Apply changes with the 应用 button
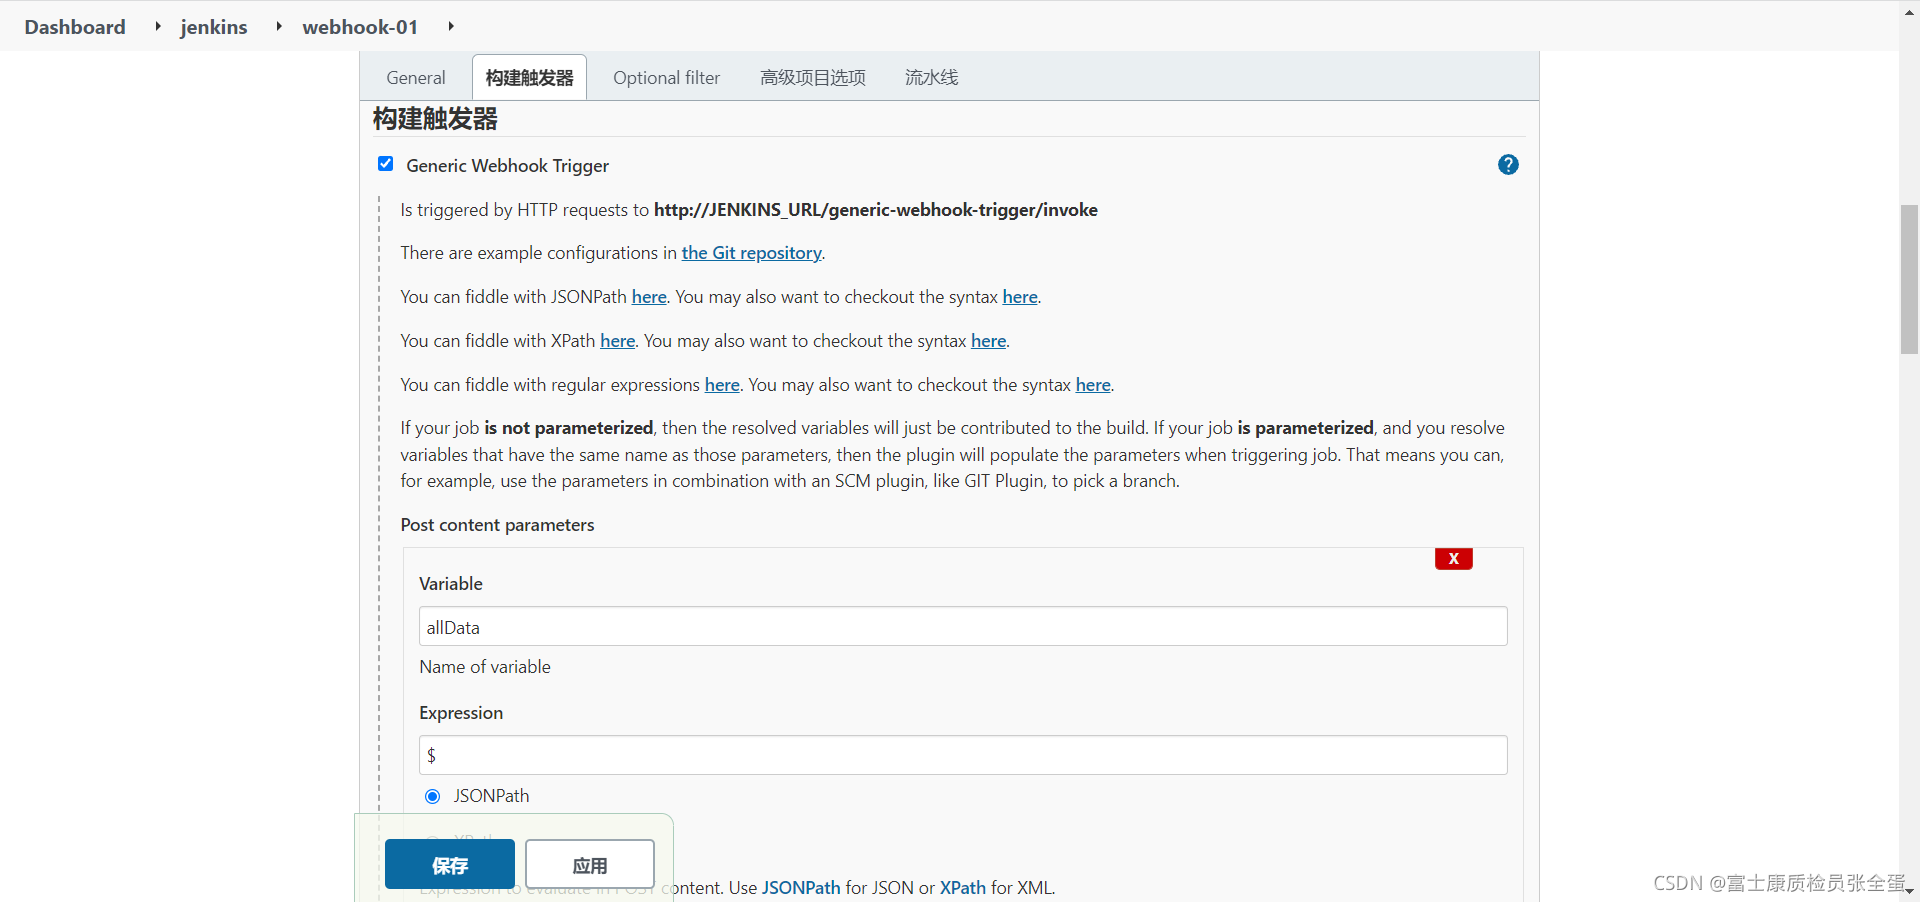 coord(590,864)
